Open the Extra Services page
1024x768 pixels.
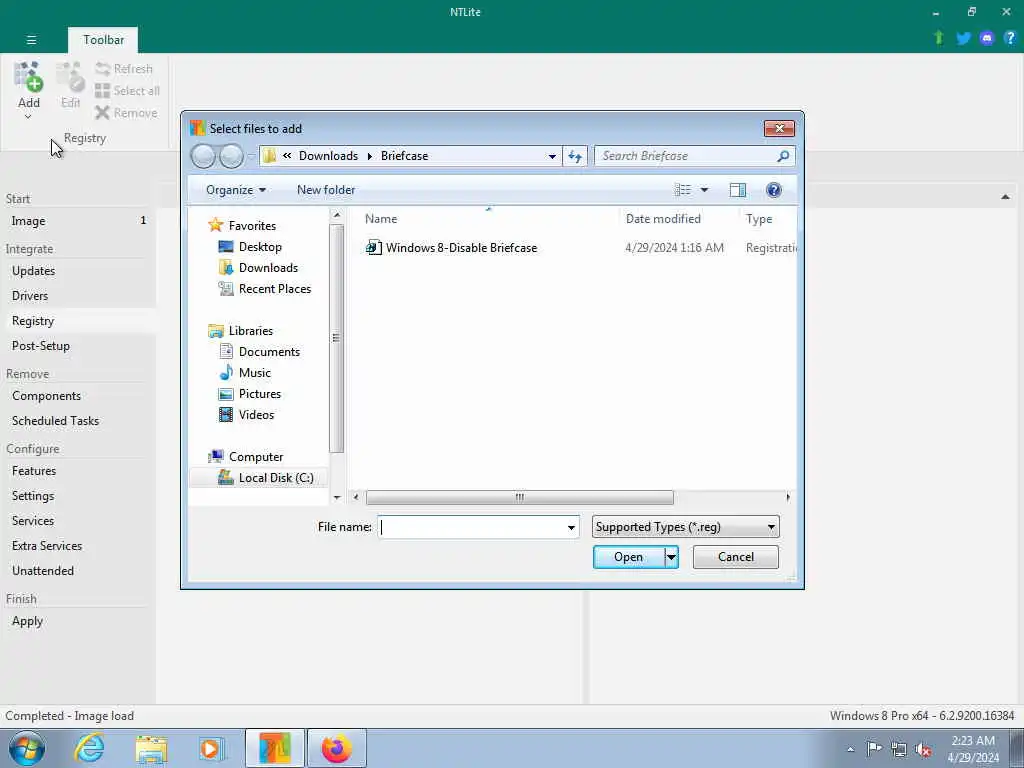click(x=78, y=545)
